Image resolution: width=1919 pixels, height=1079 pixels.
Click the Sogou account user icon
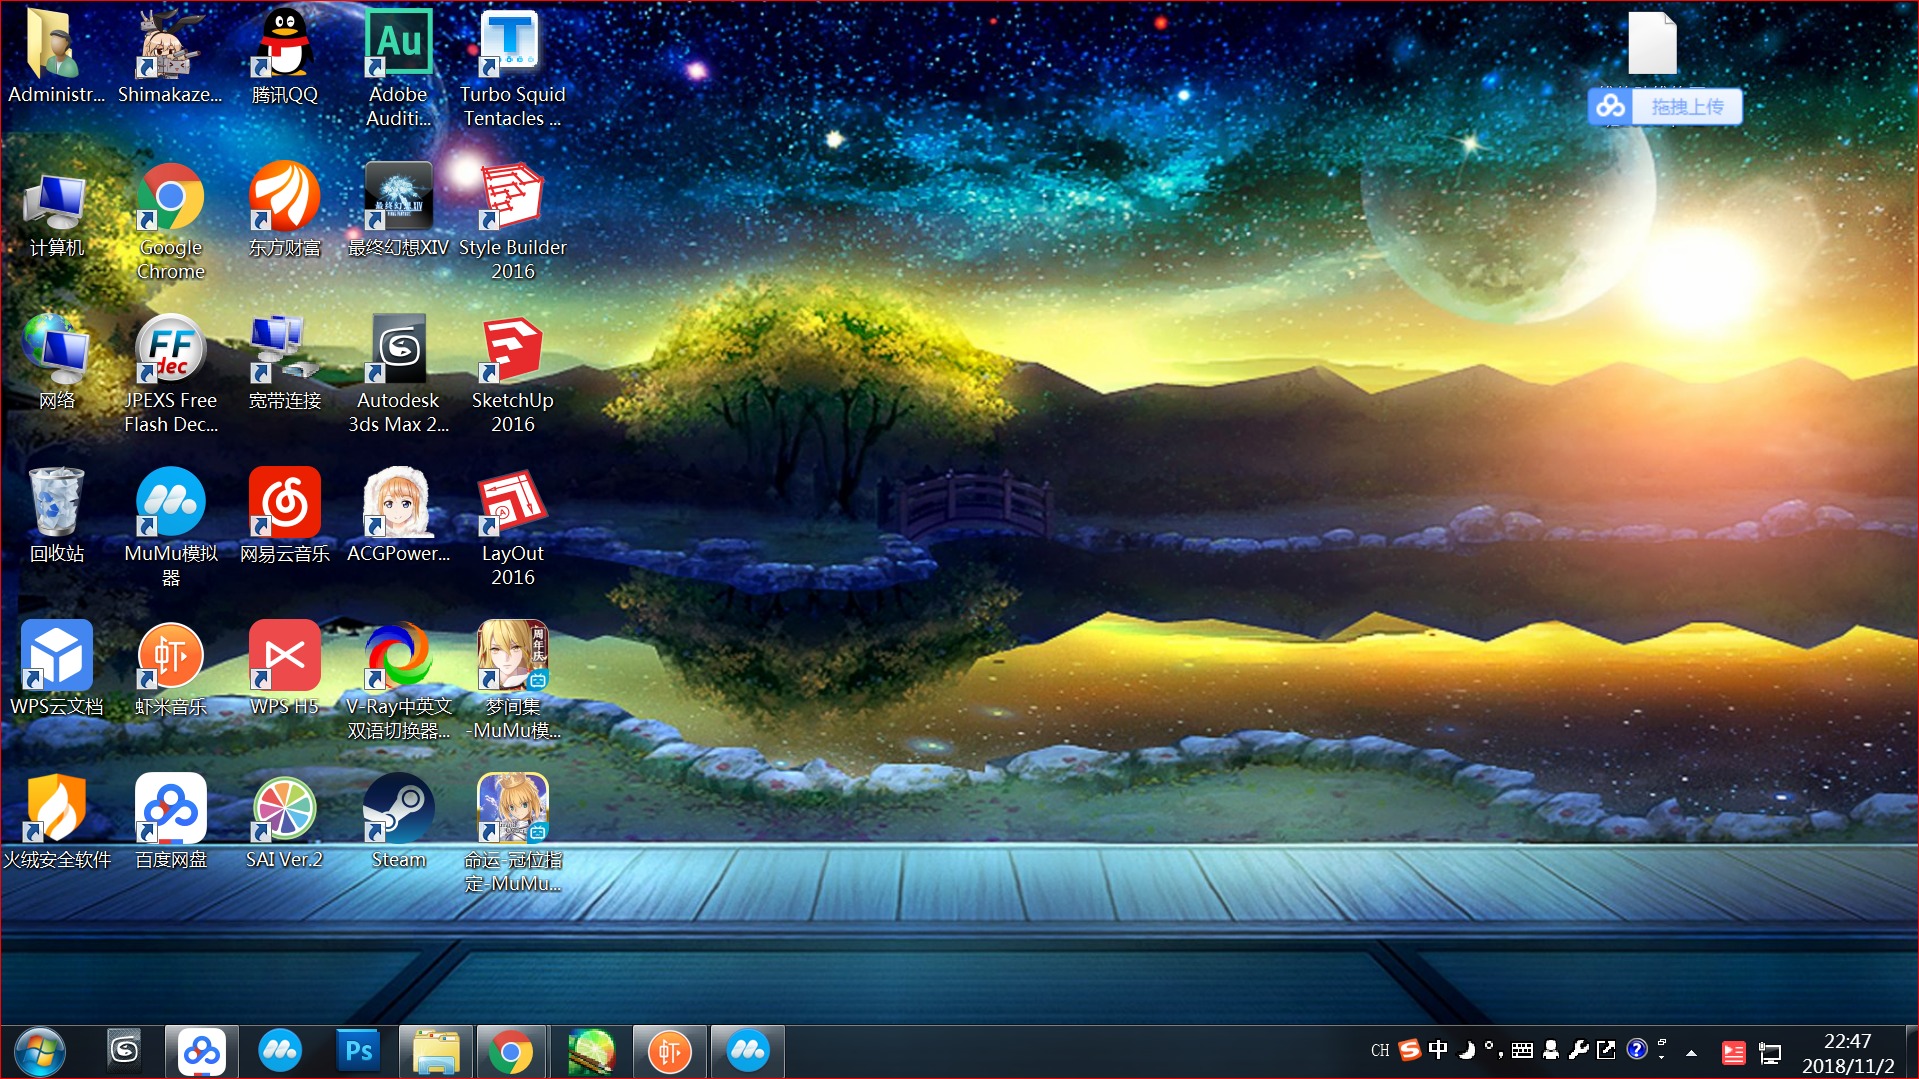click(x=1551, y=1049)
